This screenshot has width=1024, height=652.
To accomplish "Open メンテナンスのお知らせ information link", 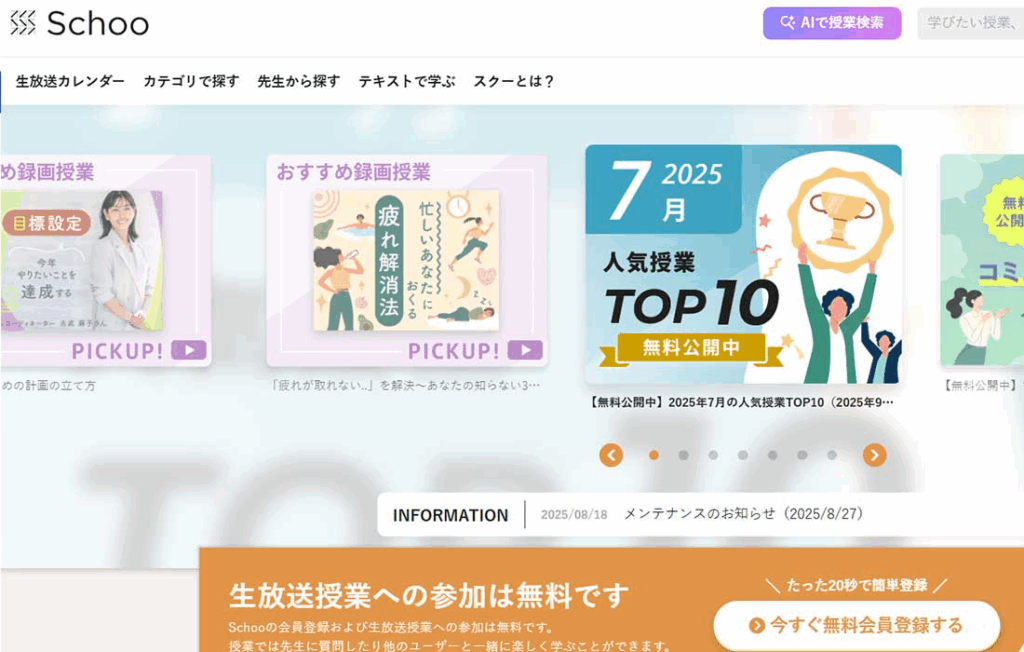I will pos(743,513).
